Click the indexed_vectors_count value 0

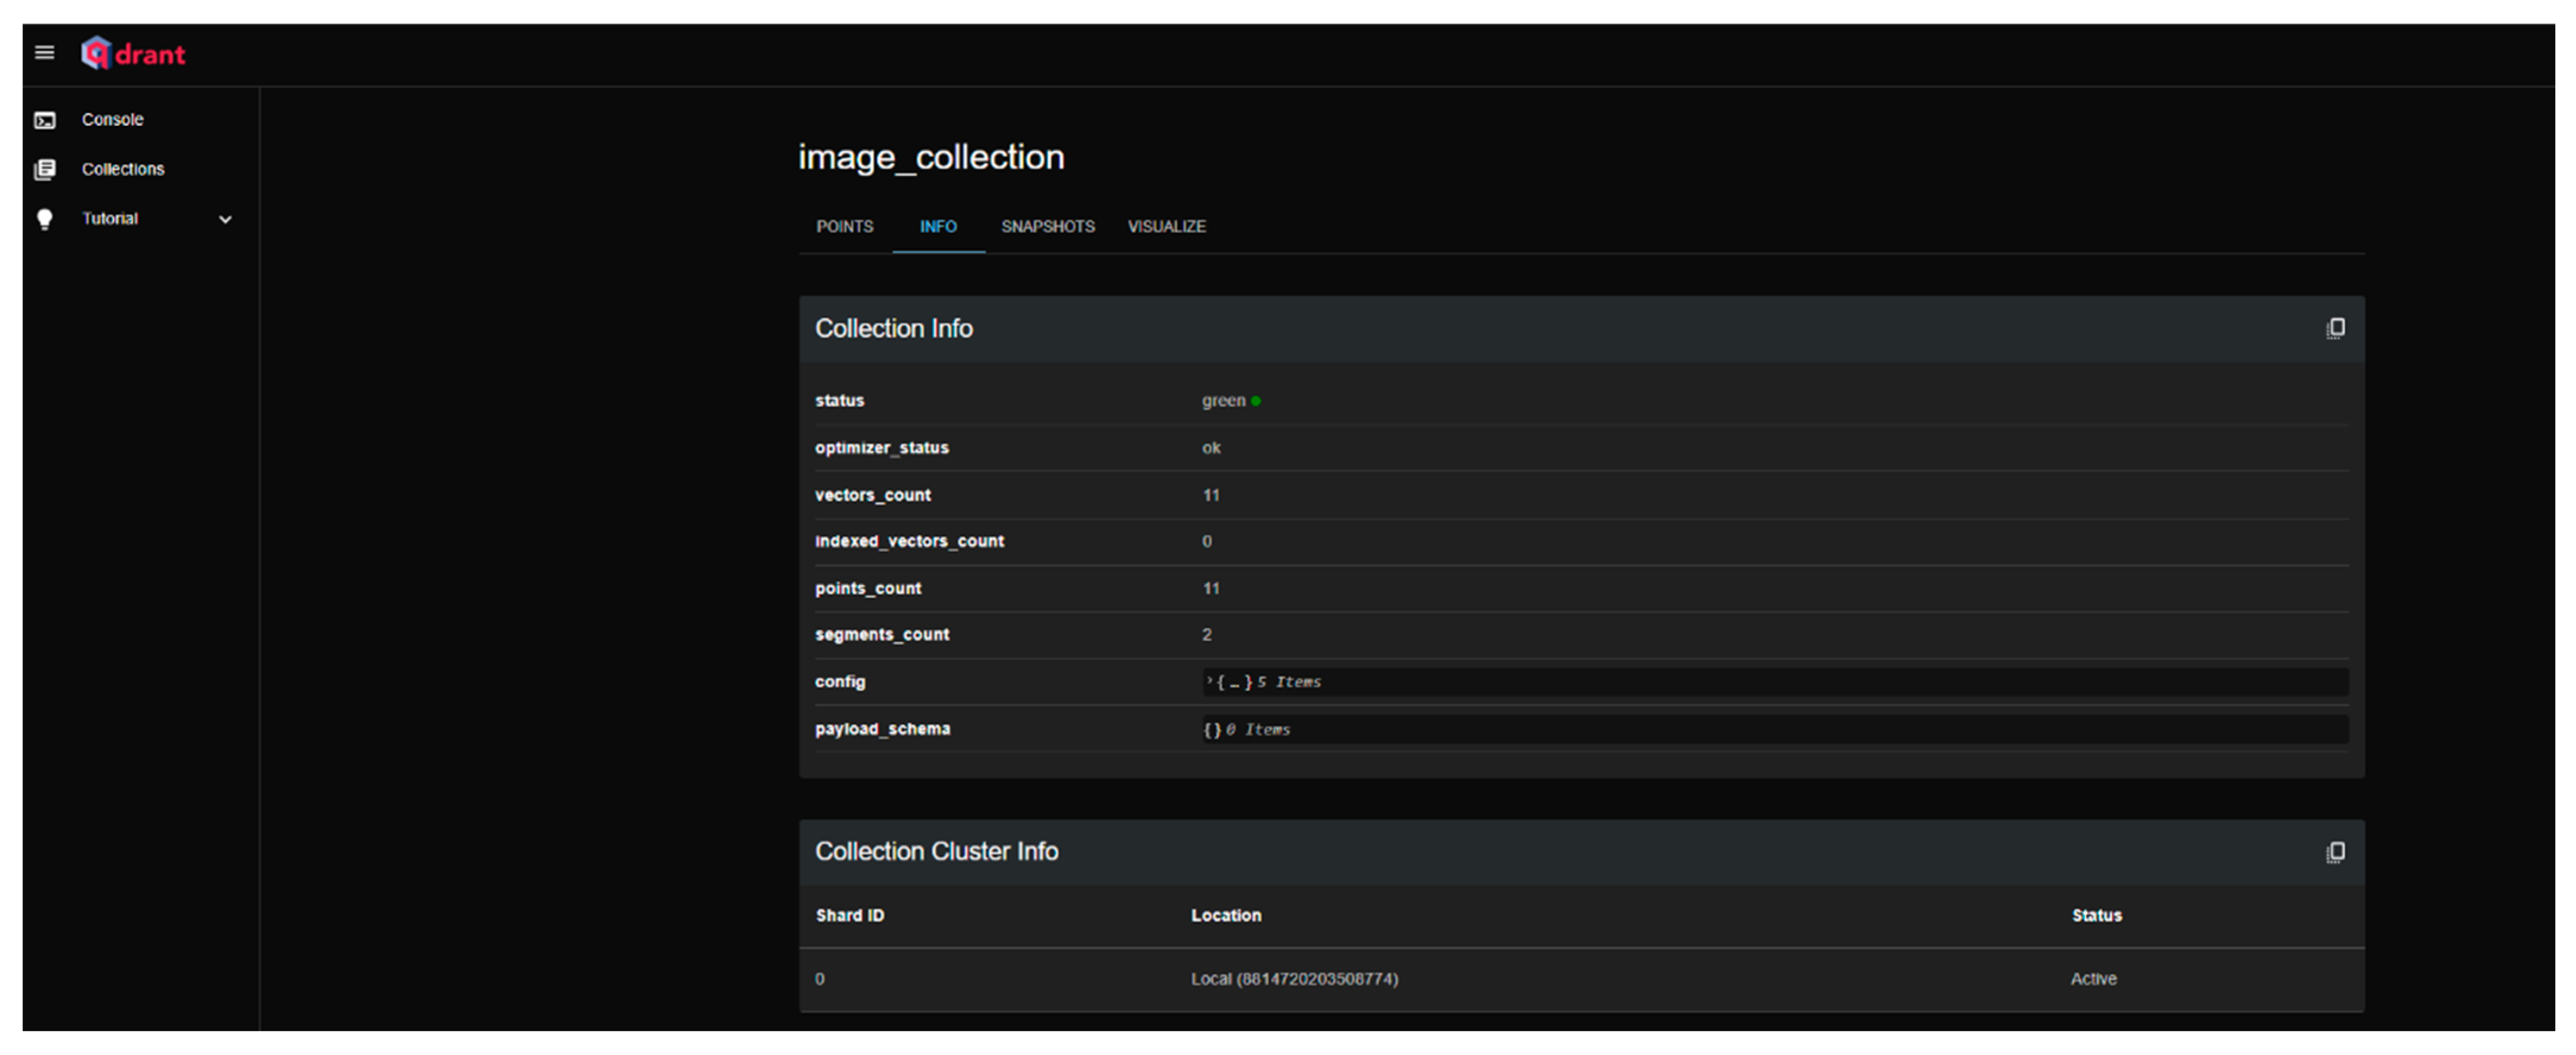(x=1207, y=541)
